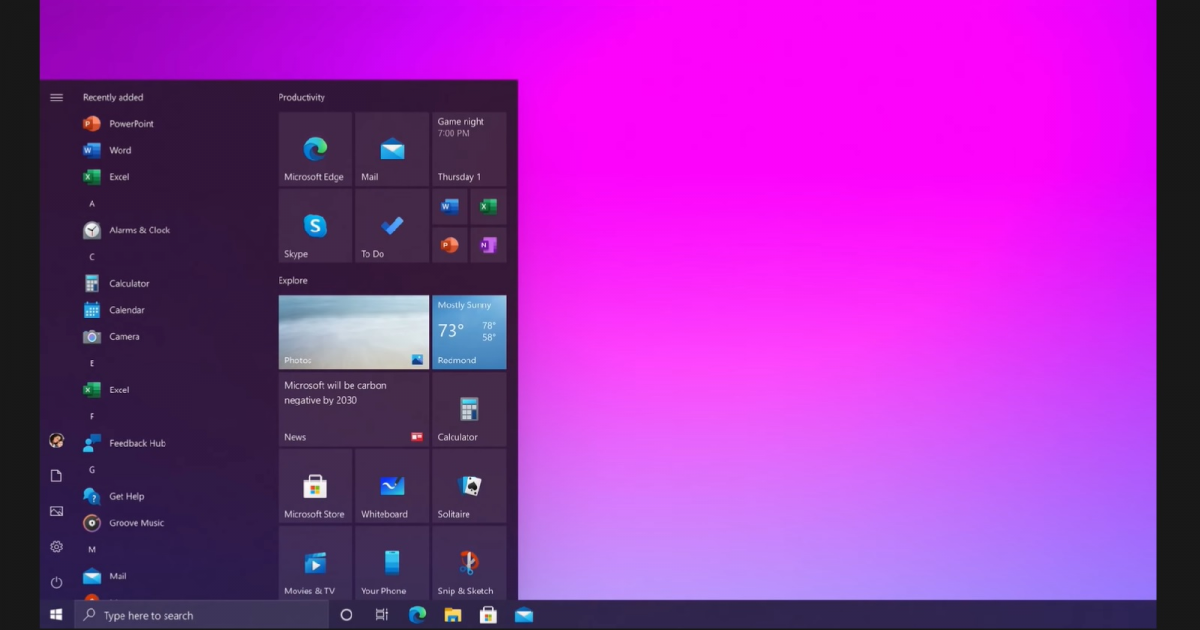Open the Whiteboard tile
This screenshot has width=1200, height=630.
click(x=392, y=486)
